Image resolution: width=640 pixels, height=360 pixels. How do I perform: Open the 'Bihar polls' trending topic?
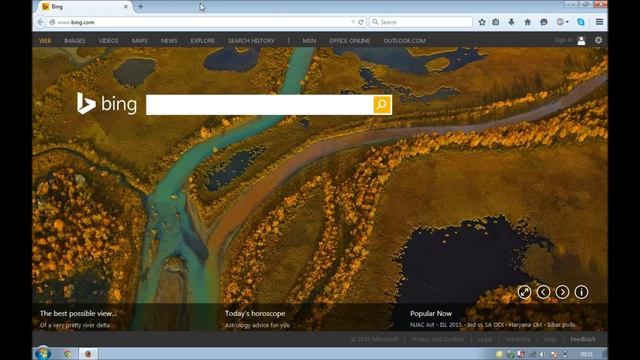point(561,325)
